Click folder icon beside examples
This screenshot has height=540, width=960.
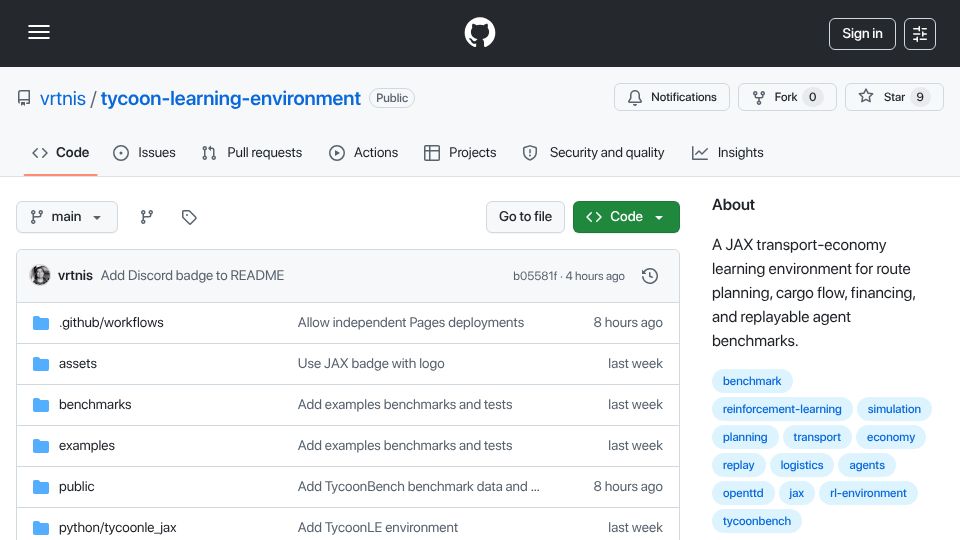tap(41, 446)
